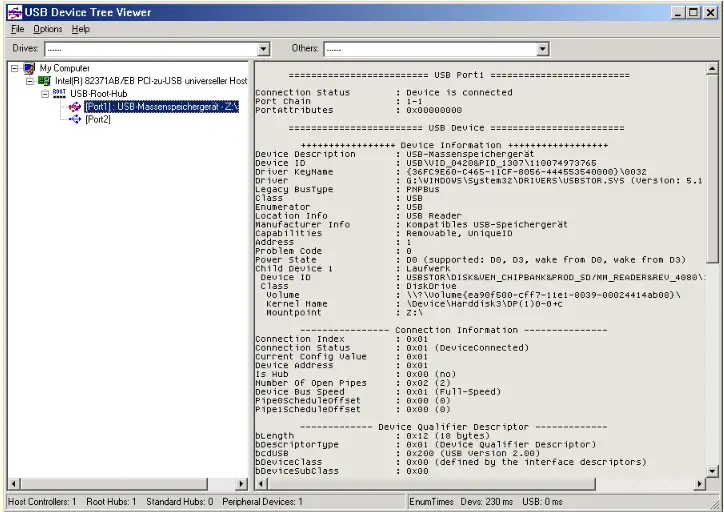
Task: Click the 'bcdUSB' USB Version 2.00 line
Action: click(x=398, y=453)
